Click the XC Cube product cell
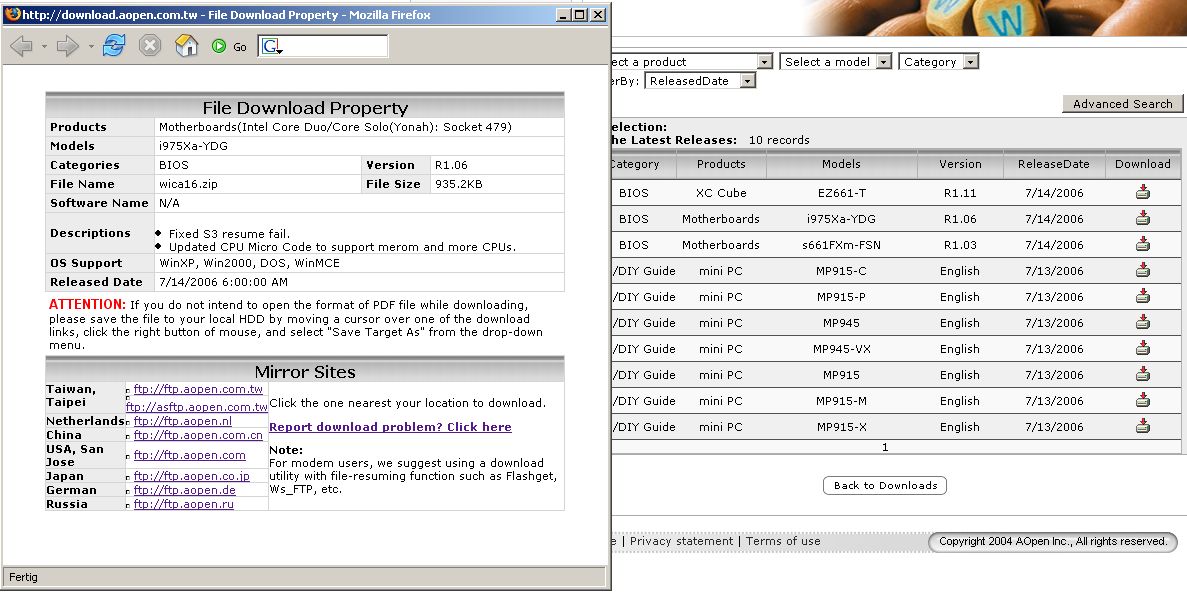This screenshot has height=594, width=1187. 721,193
